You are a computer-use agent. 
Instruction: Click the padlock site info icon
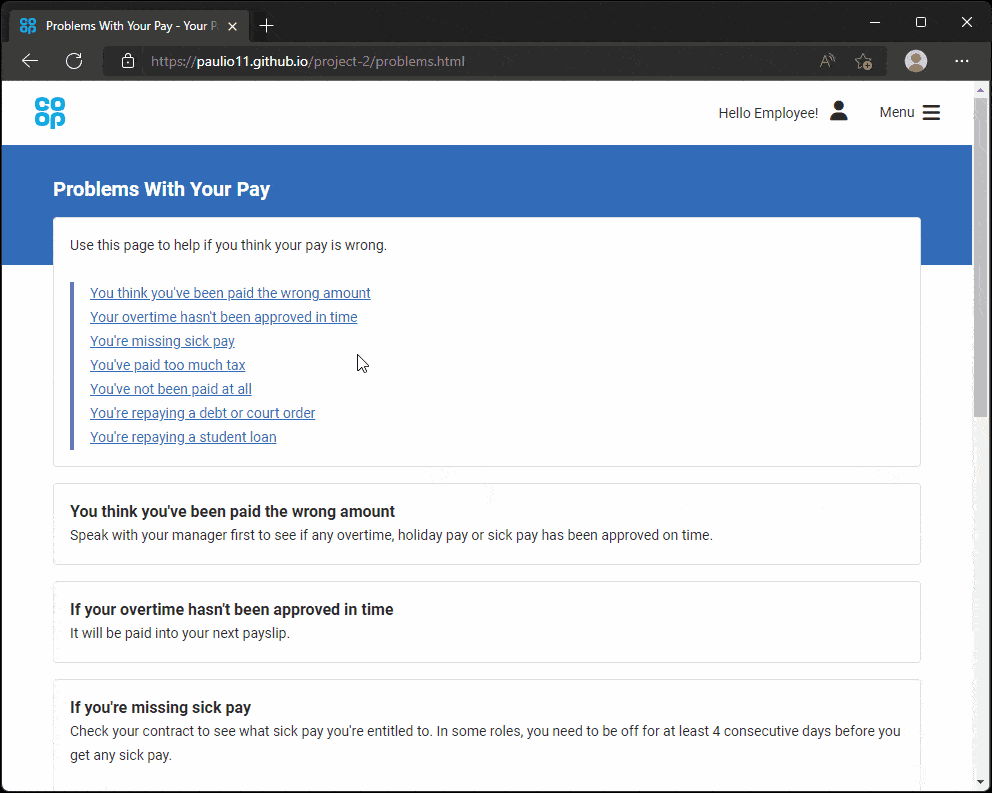(x=128, y=61)
